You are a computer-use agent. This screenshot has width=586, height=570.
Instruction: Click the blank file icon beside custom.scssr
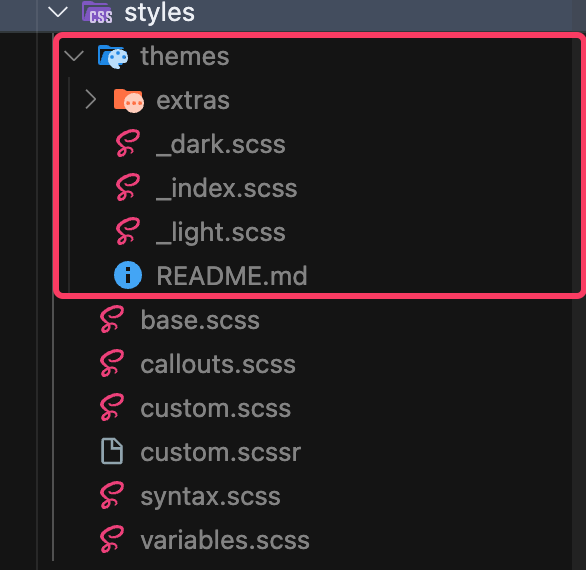[112, 452]
